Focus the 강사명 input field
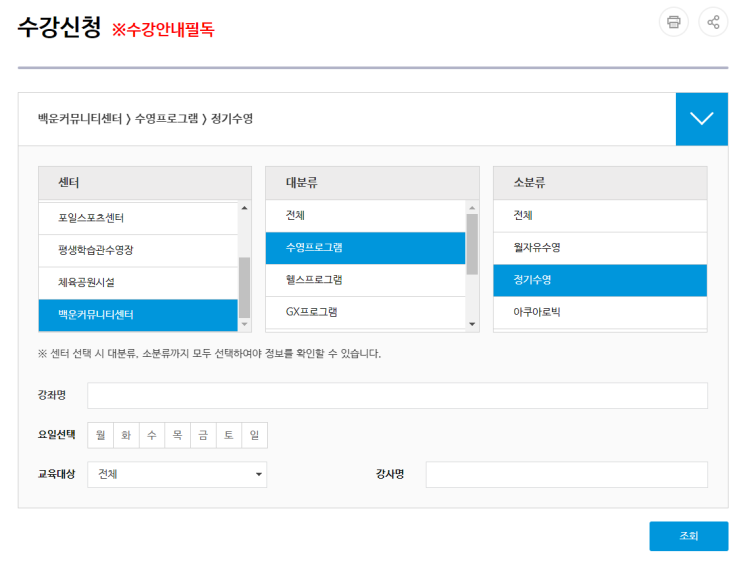The image size is (743, 561). click(x=567, y=475)
